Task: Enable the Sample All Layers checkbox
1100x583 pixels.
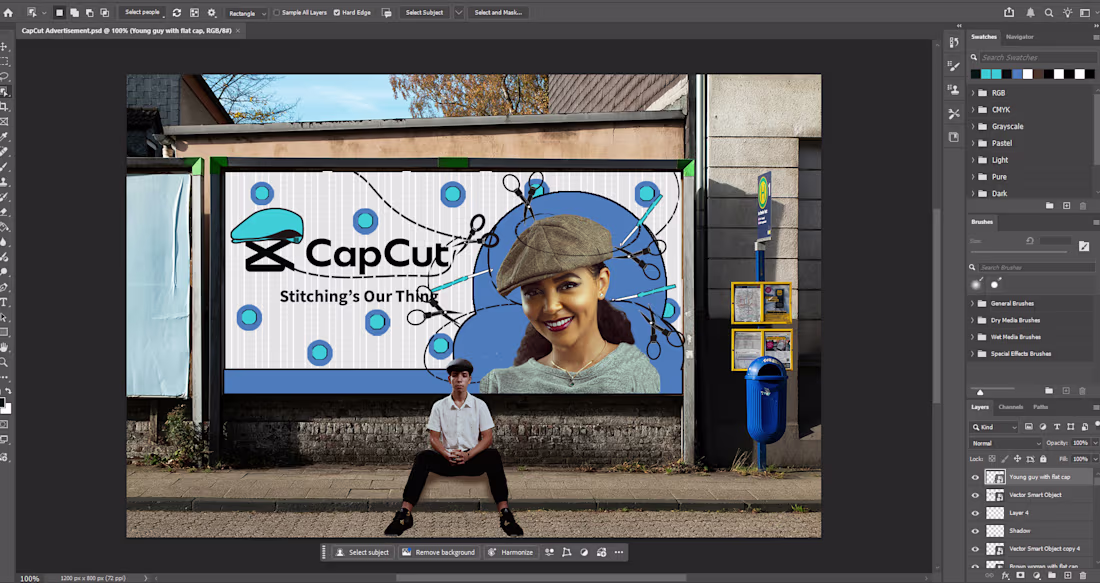Action: pyautogui.click(x=276, y=13)
